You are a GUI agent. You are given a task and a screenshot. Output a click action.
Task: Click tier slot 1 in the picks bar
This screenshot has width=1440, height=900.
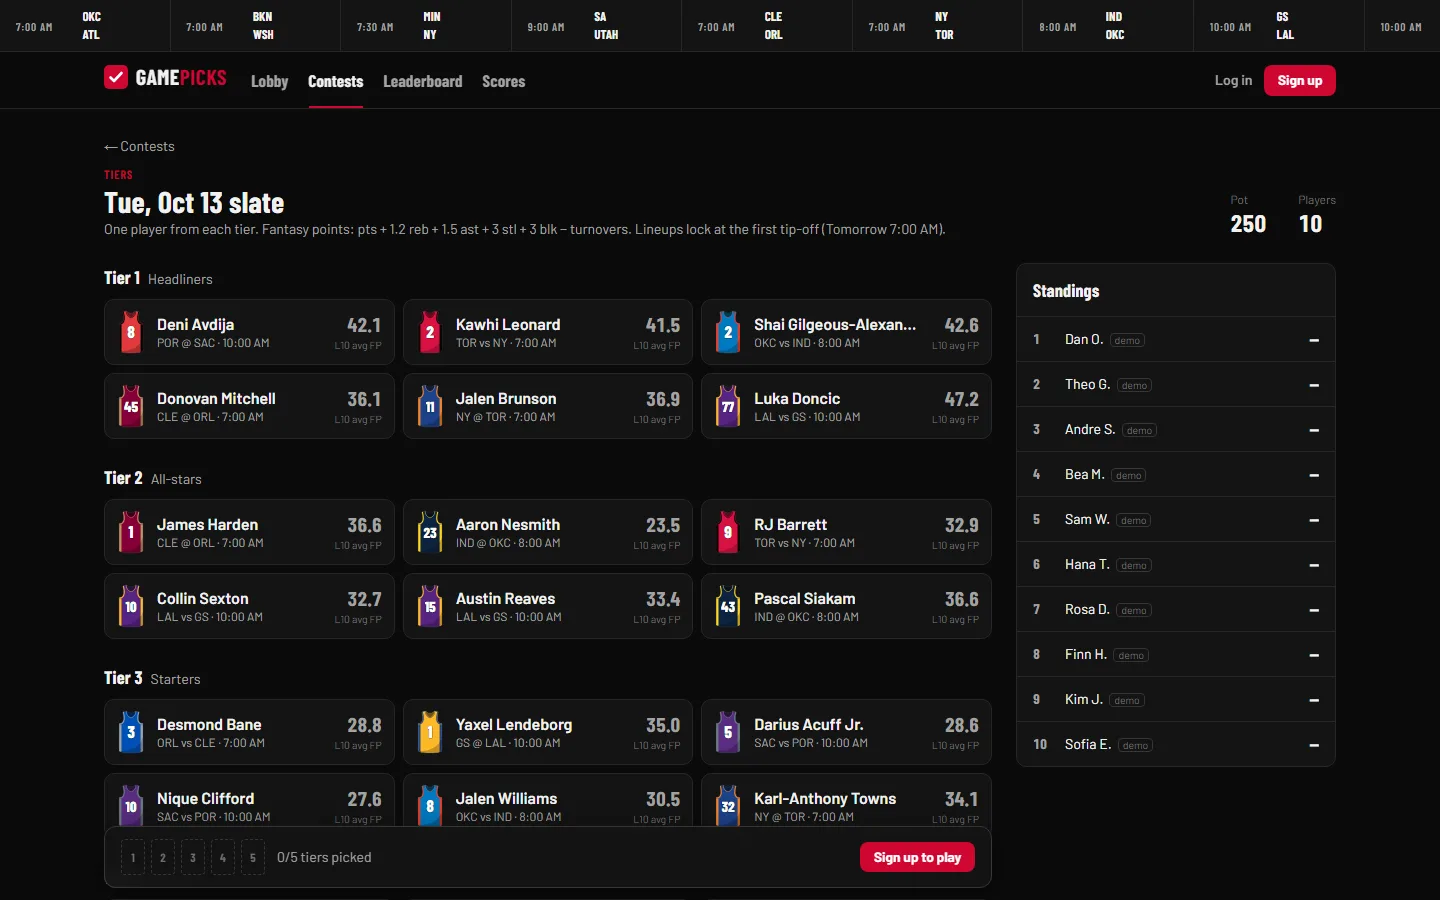point(133,857)
